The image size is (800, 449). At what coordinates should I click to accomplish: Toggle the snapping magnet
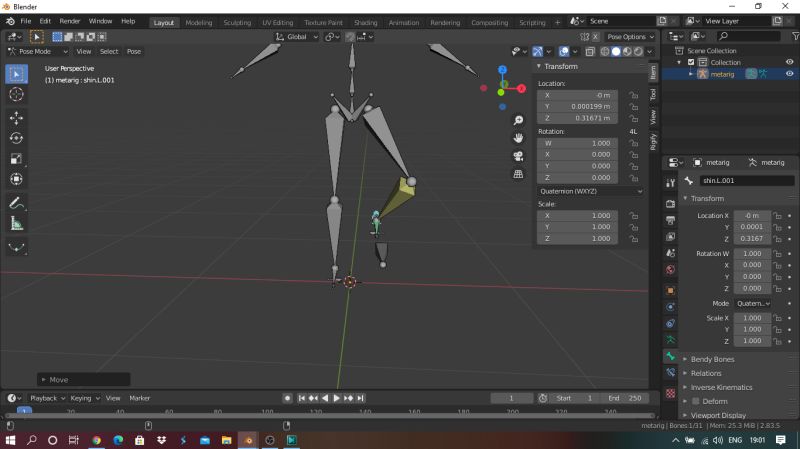(x=350, y=37)
